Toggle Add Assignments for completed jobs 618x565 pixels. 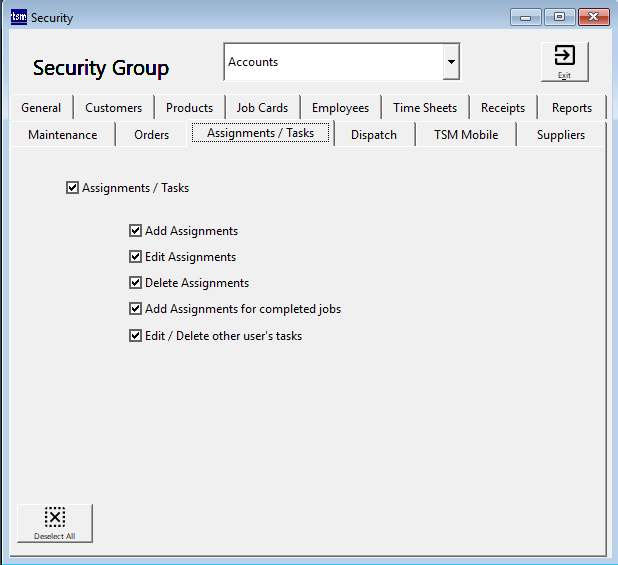[x=136, y=309]
